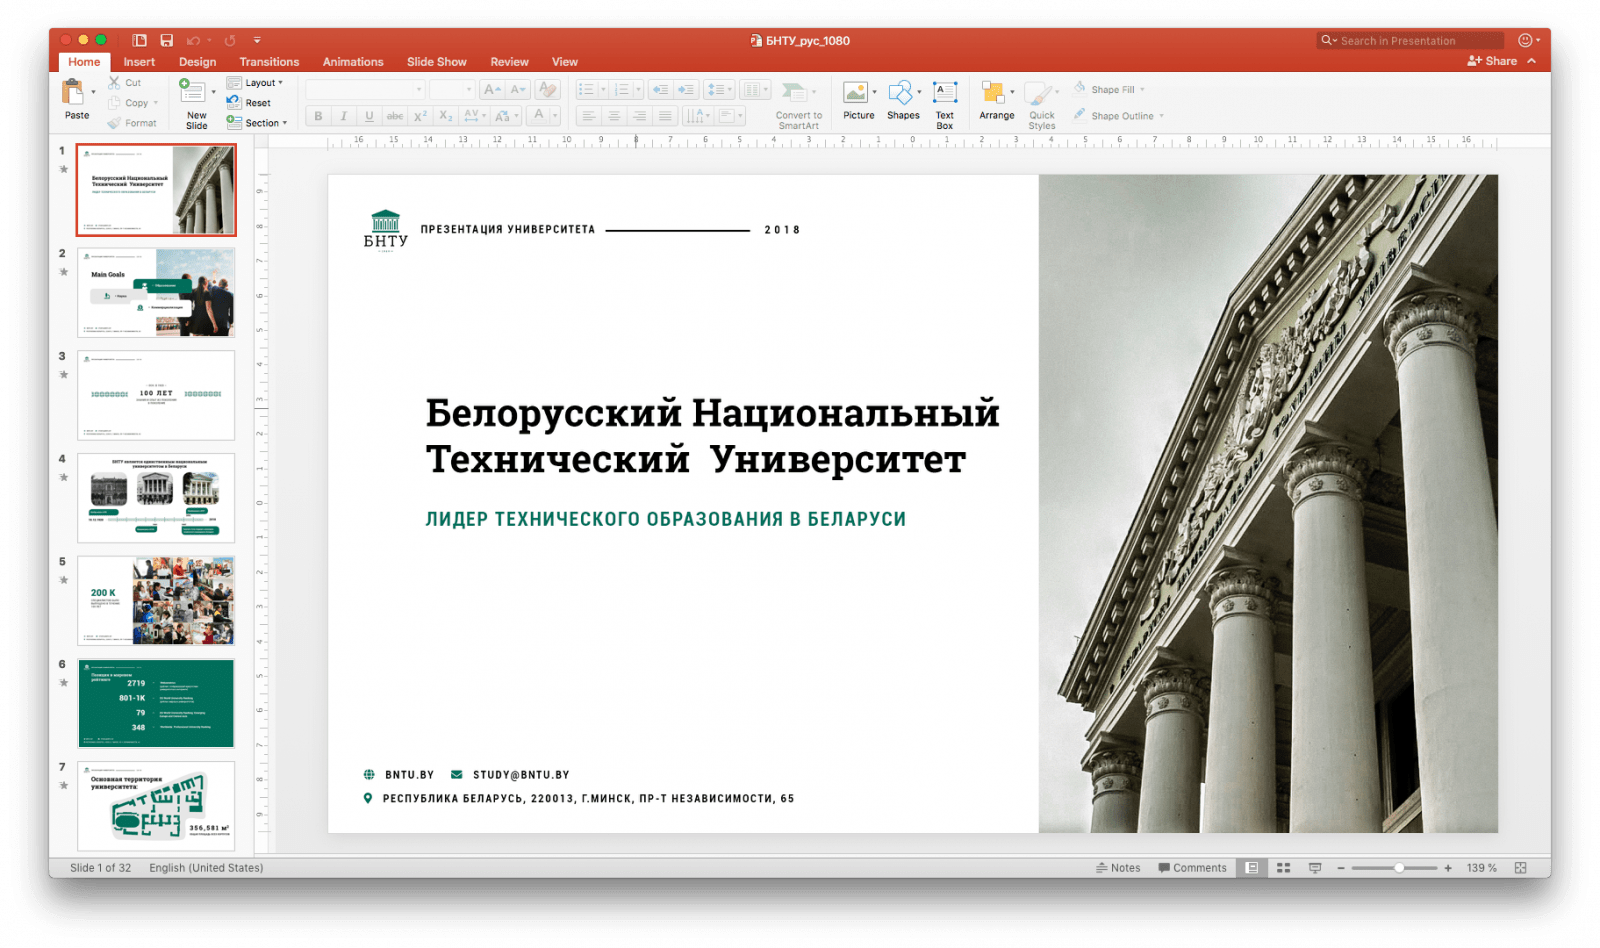Open the Arrange menu
Screen dimensions: 1600x948
(996, 100)
